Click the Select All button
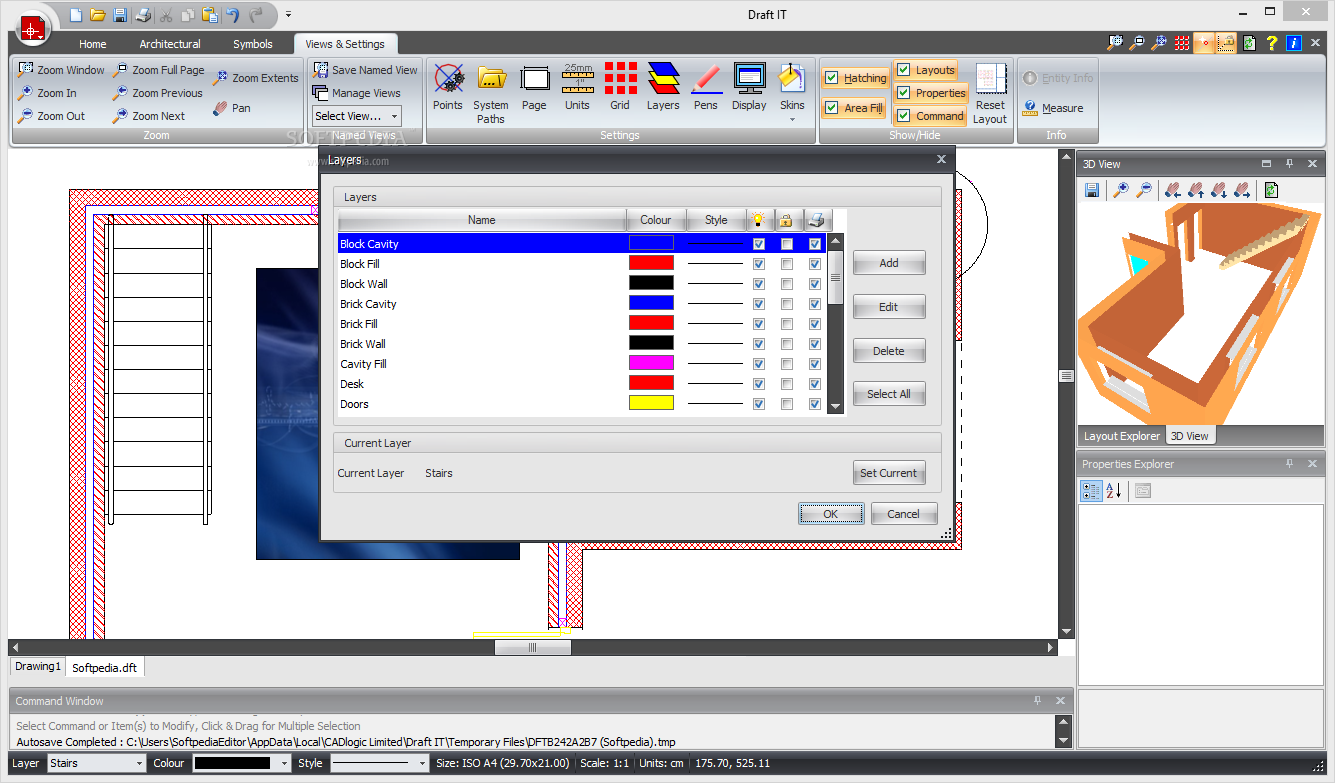 (x=889, y=394)
